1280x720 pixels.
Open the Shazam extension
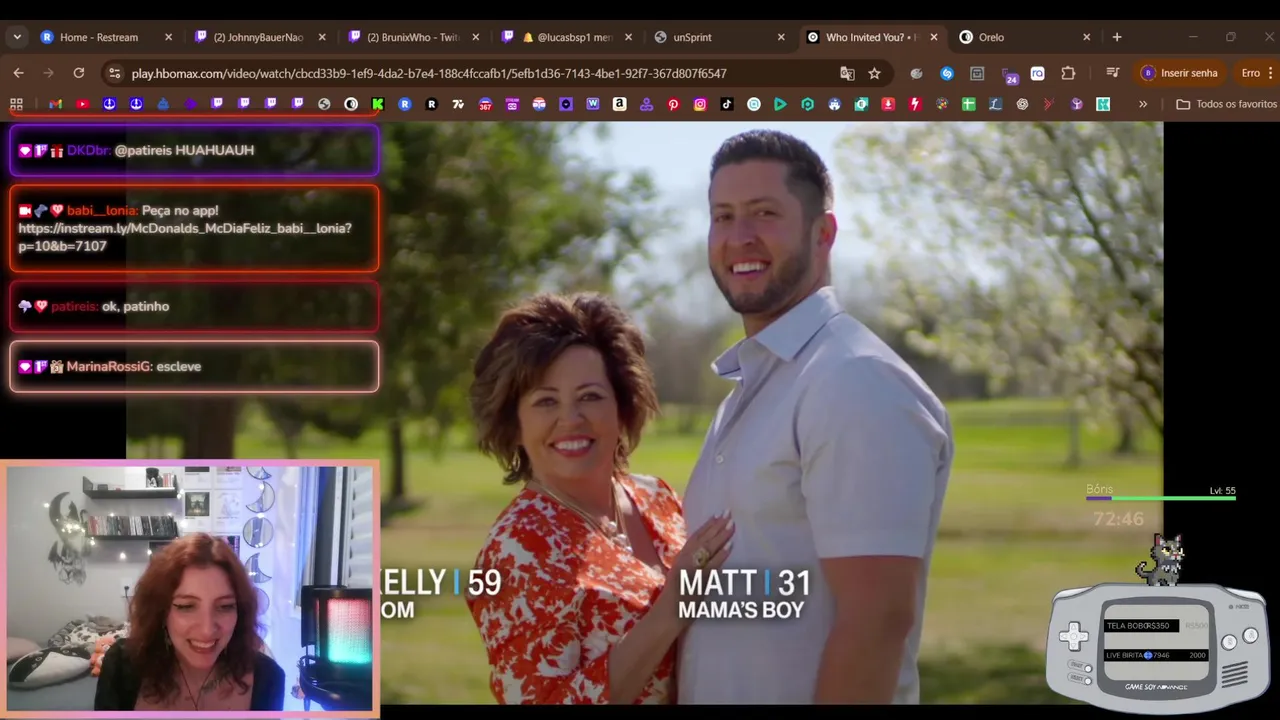947,73
